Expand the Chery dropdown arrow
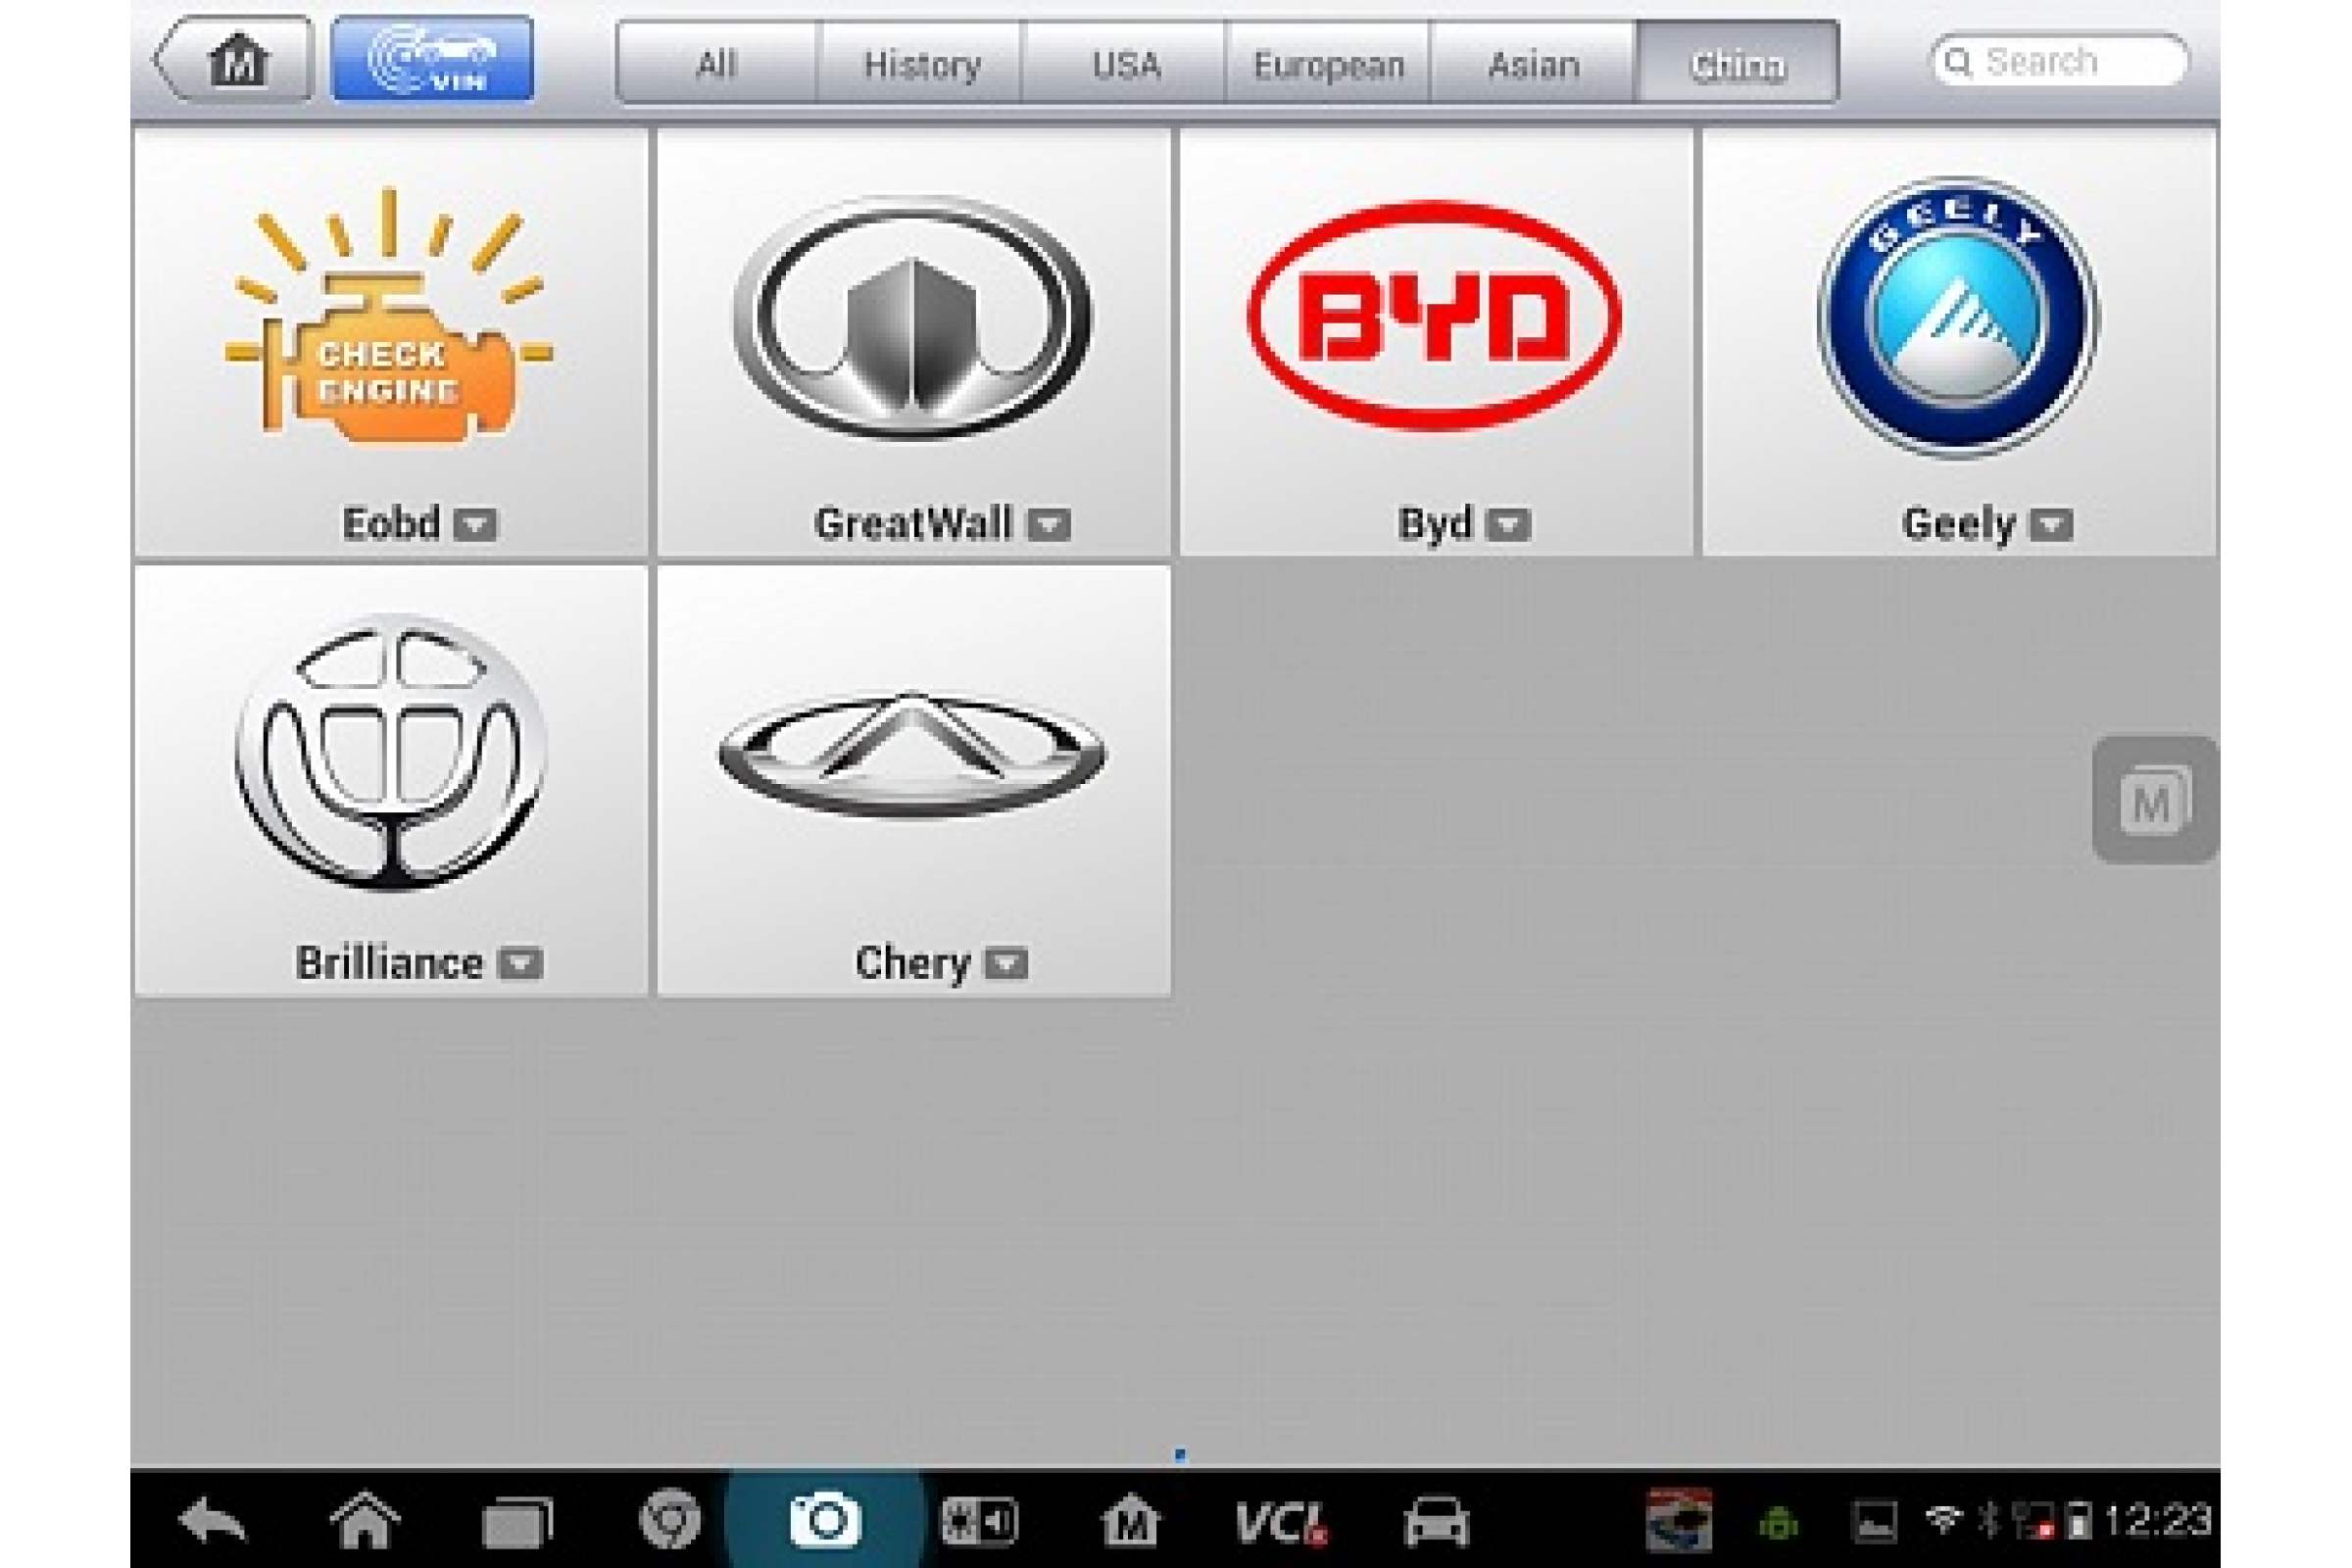Image resolution: width=2352 pixels, height=1568 pixels. click(x=1006, y=964)
